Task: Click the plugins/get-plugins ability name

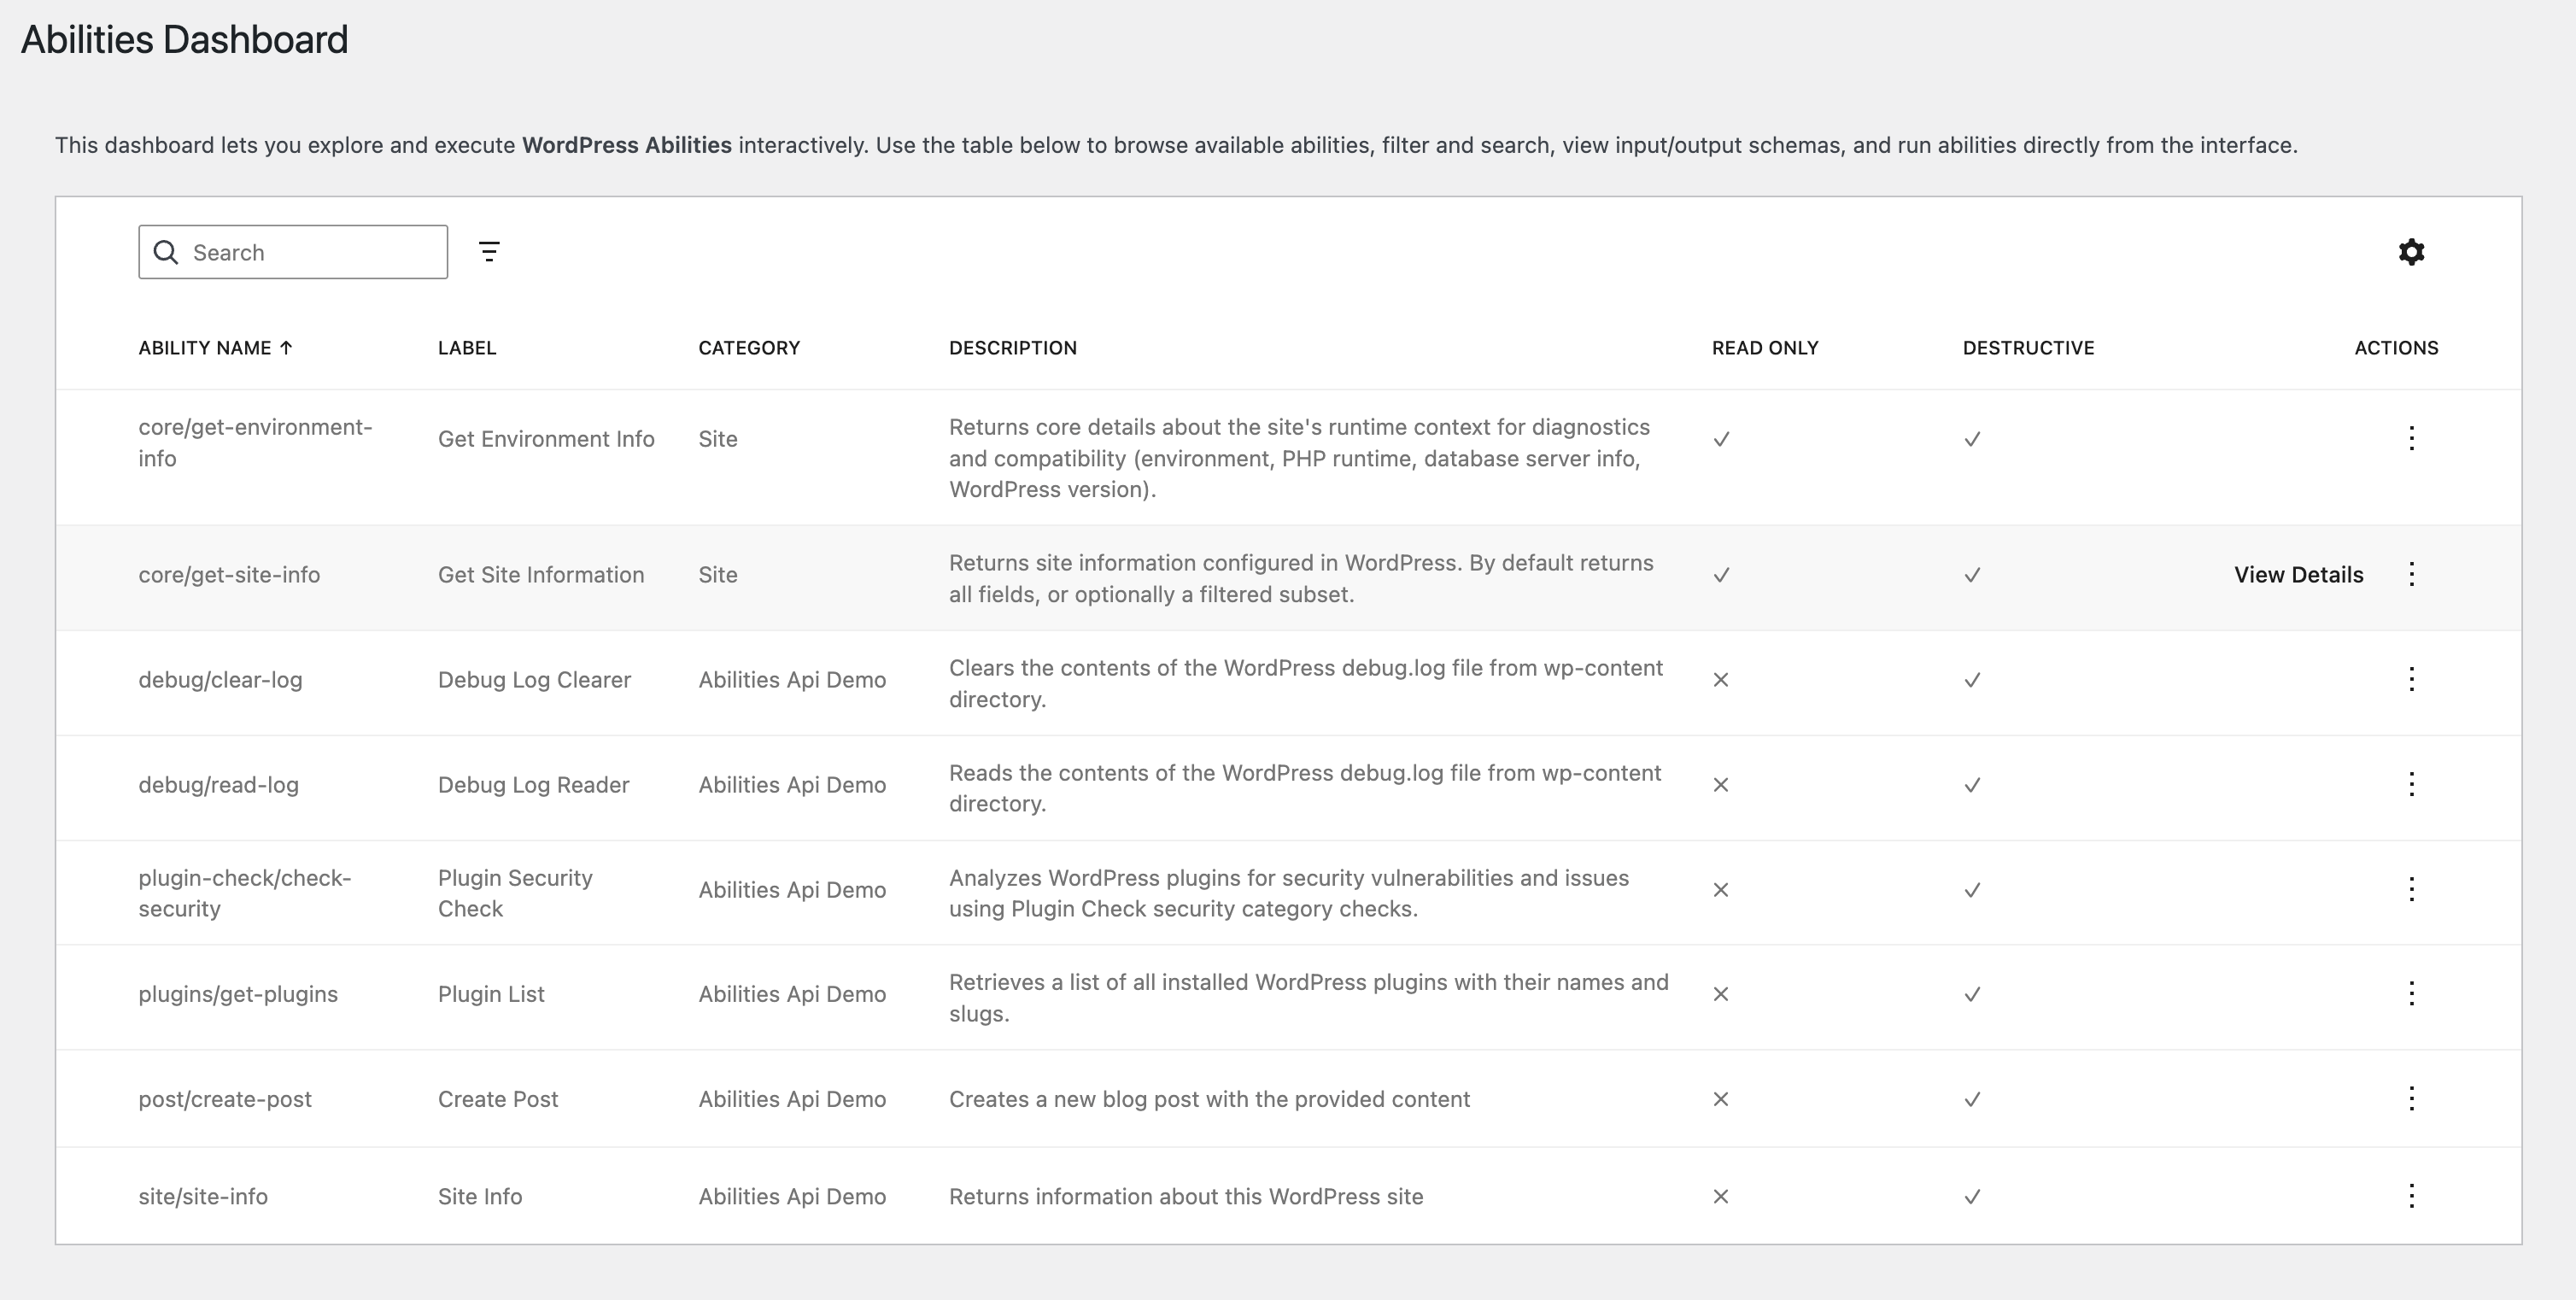Action: click(x=238, y=994)
